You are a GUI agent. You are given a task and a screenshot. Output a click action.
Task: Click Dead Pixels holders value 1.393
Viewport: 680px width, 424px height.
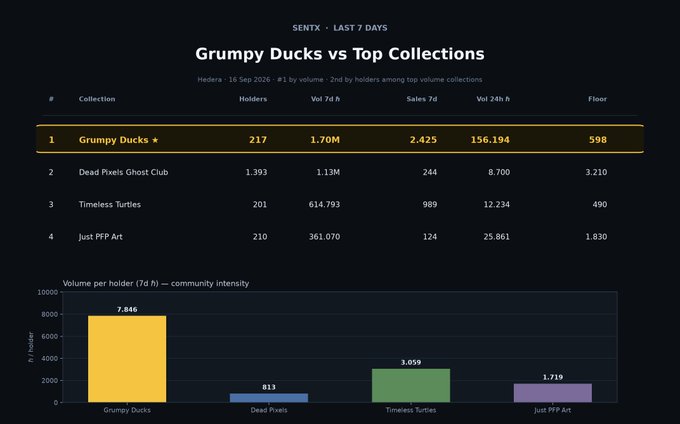[x=256, y=172]
